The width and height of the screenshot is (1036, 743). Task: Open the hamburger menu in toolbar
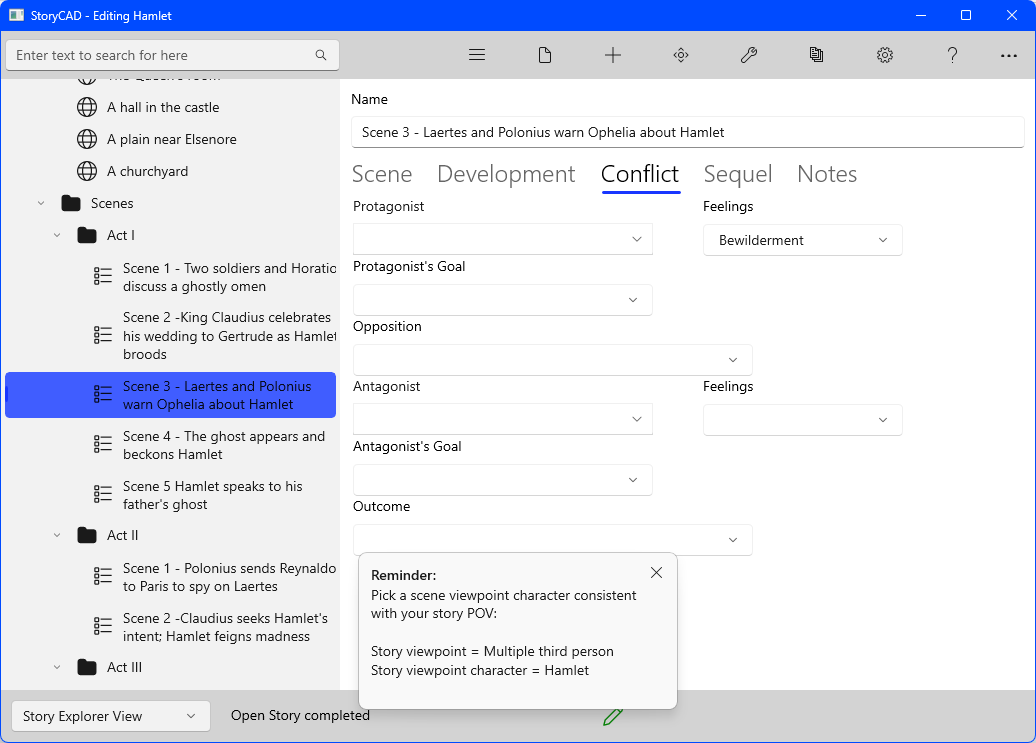click(x=477, y=55)
